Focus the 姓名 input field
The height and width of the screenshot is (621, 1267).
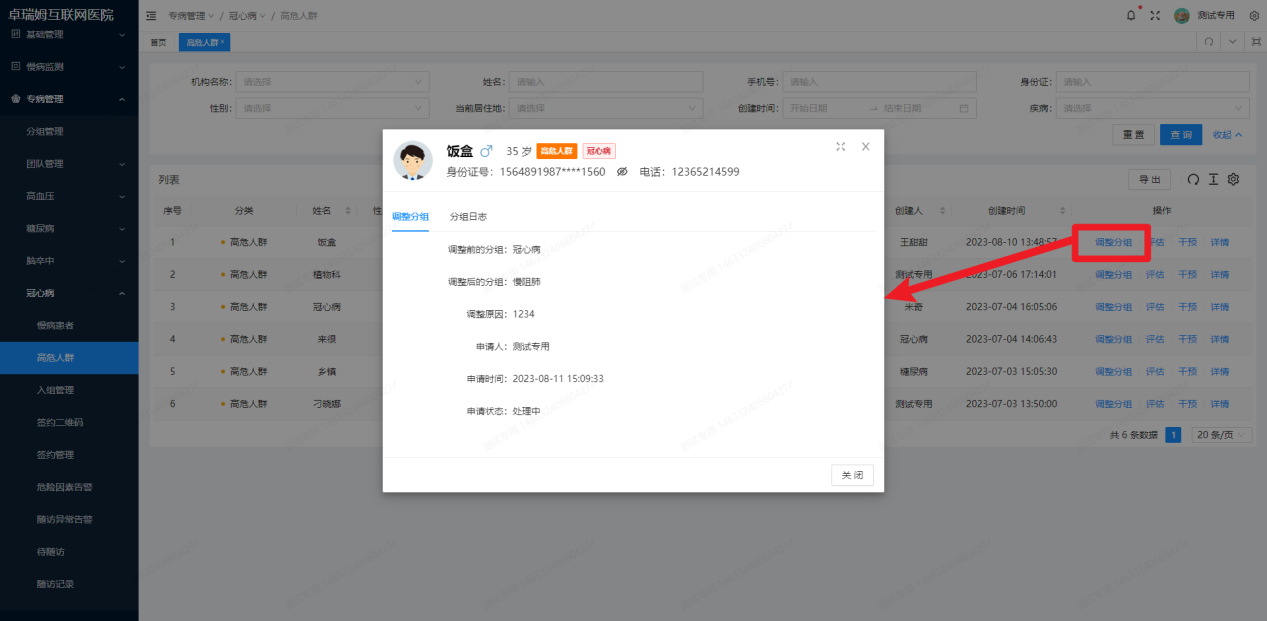608,82
